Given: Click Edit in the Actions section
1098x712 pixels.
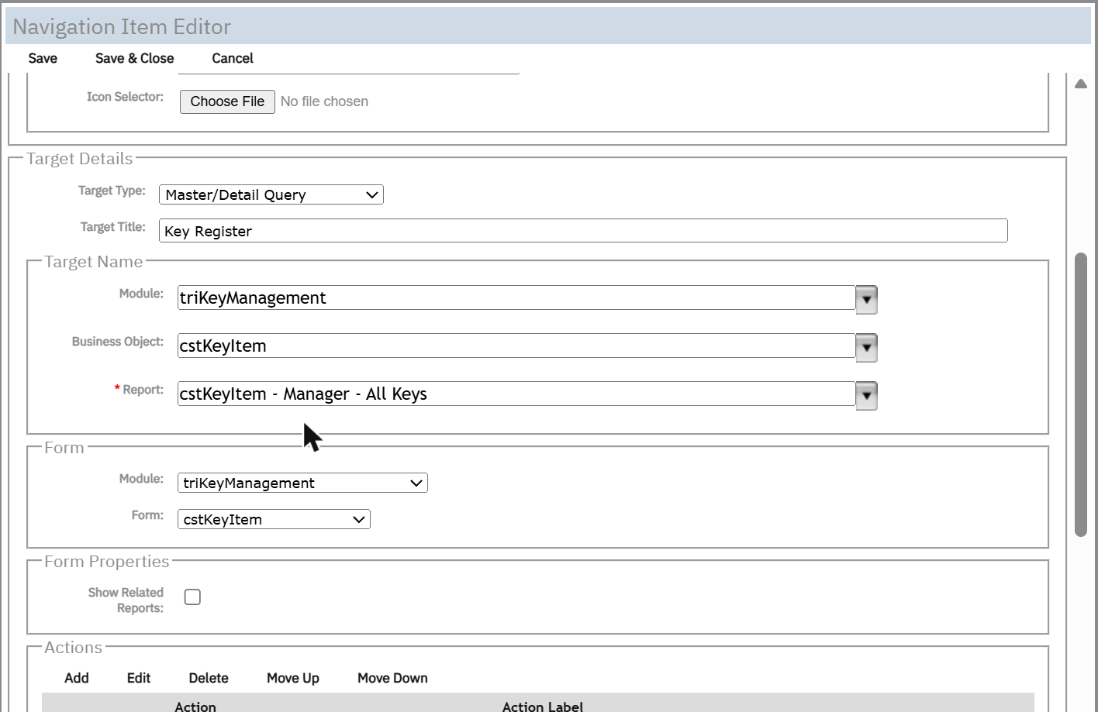Looking at the screenshot, I should 139,678.
